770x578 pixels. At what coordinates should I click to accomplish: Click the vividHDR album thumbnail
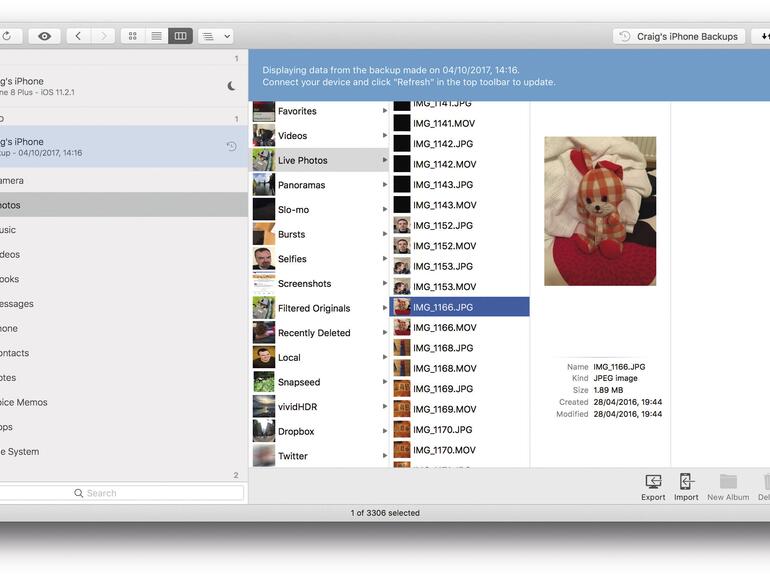click(264, 407)
